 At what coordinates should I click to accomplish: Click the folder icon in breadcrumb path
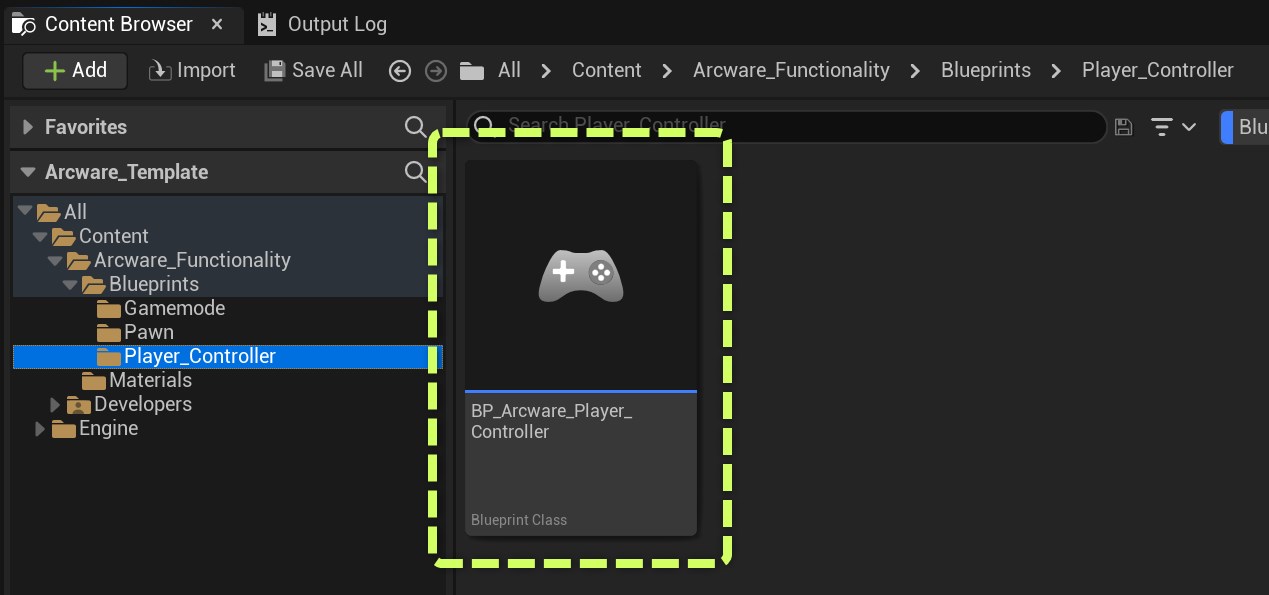[x=472, y=71]
